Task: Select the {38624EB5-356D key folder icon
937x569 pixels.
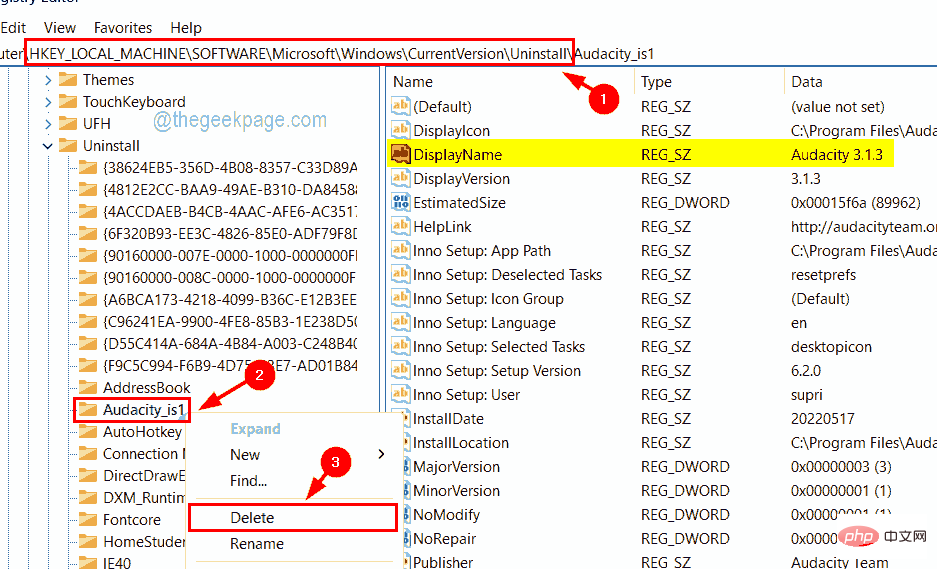Action: click(x=88, y=168)
